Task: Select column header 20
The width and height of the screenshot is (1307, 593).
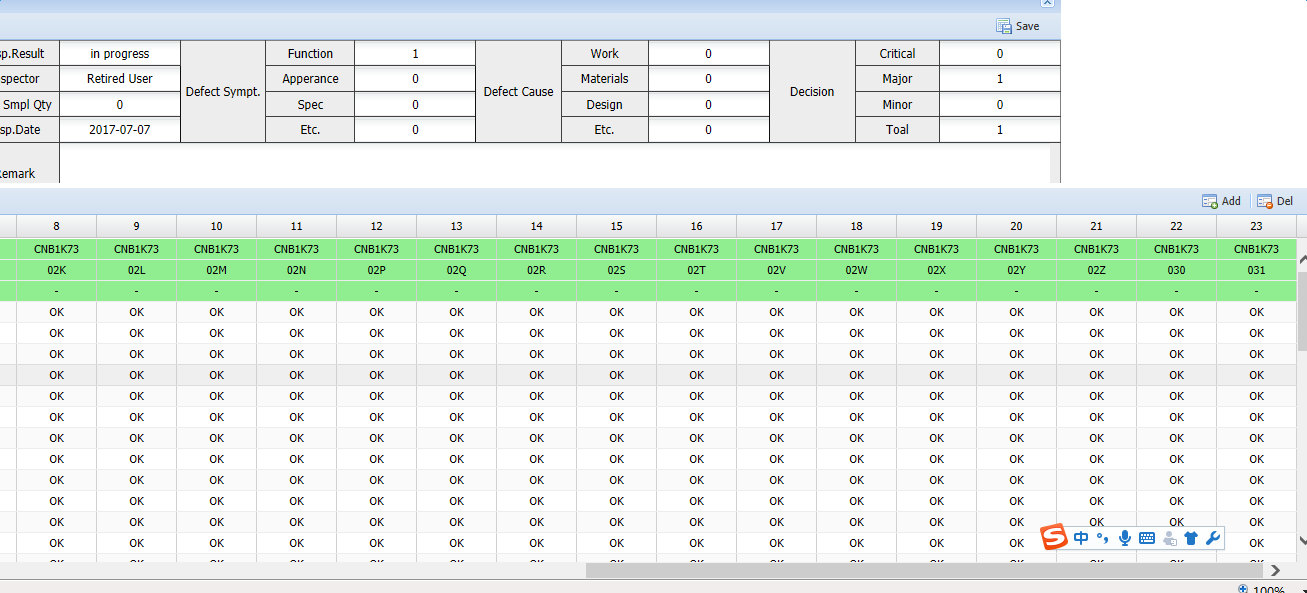Action: [x=1016, y=226]
